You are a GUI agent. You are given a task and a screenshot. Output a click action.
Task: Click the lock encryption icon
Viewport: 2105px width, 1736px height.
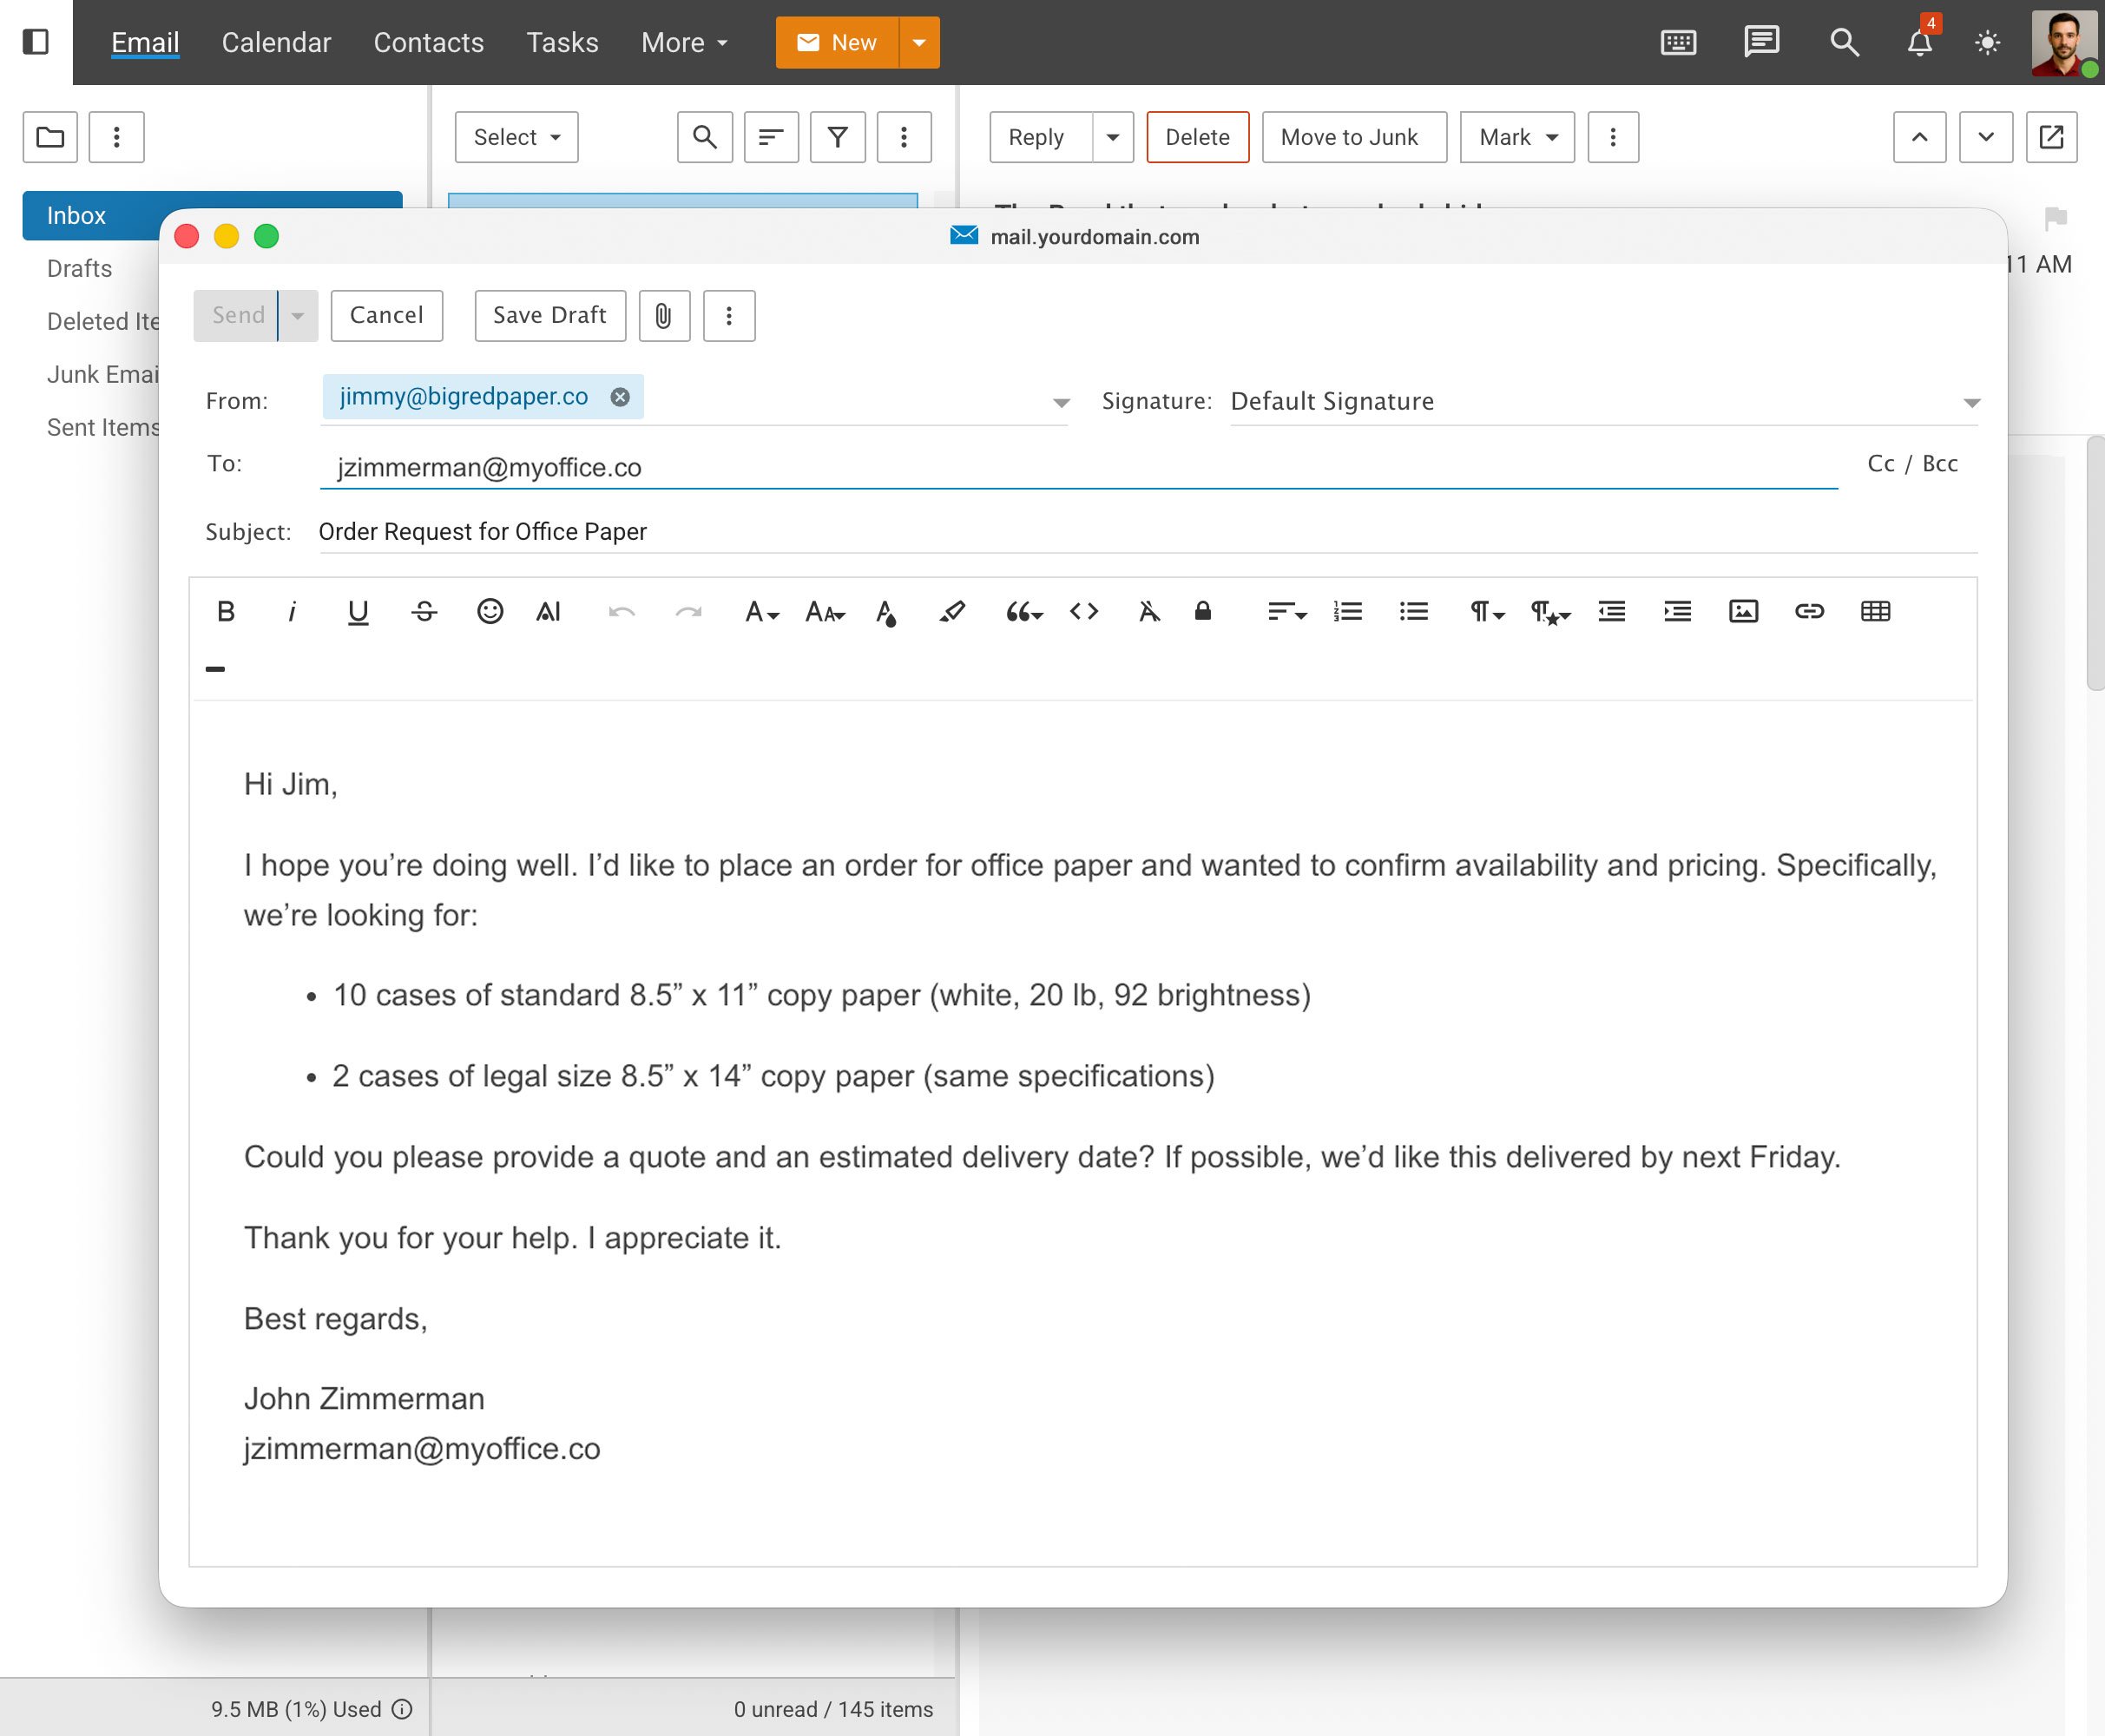coord(1202,611)
